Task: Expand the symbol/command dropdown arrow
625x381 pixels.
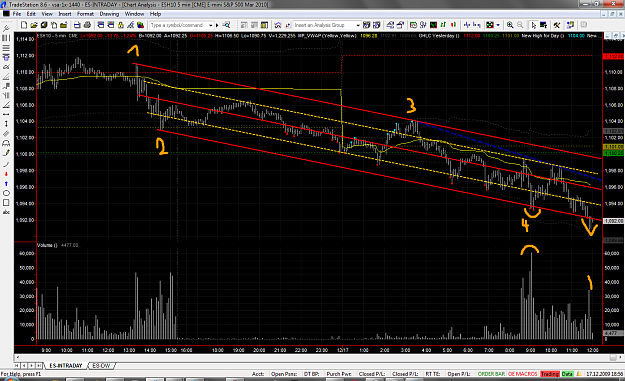Action: pos(210,25)
